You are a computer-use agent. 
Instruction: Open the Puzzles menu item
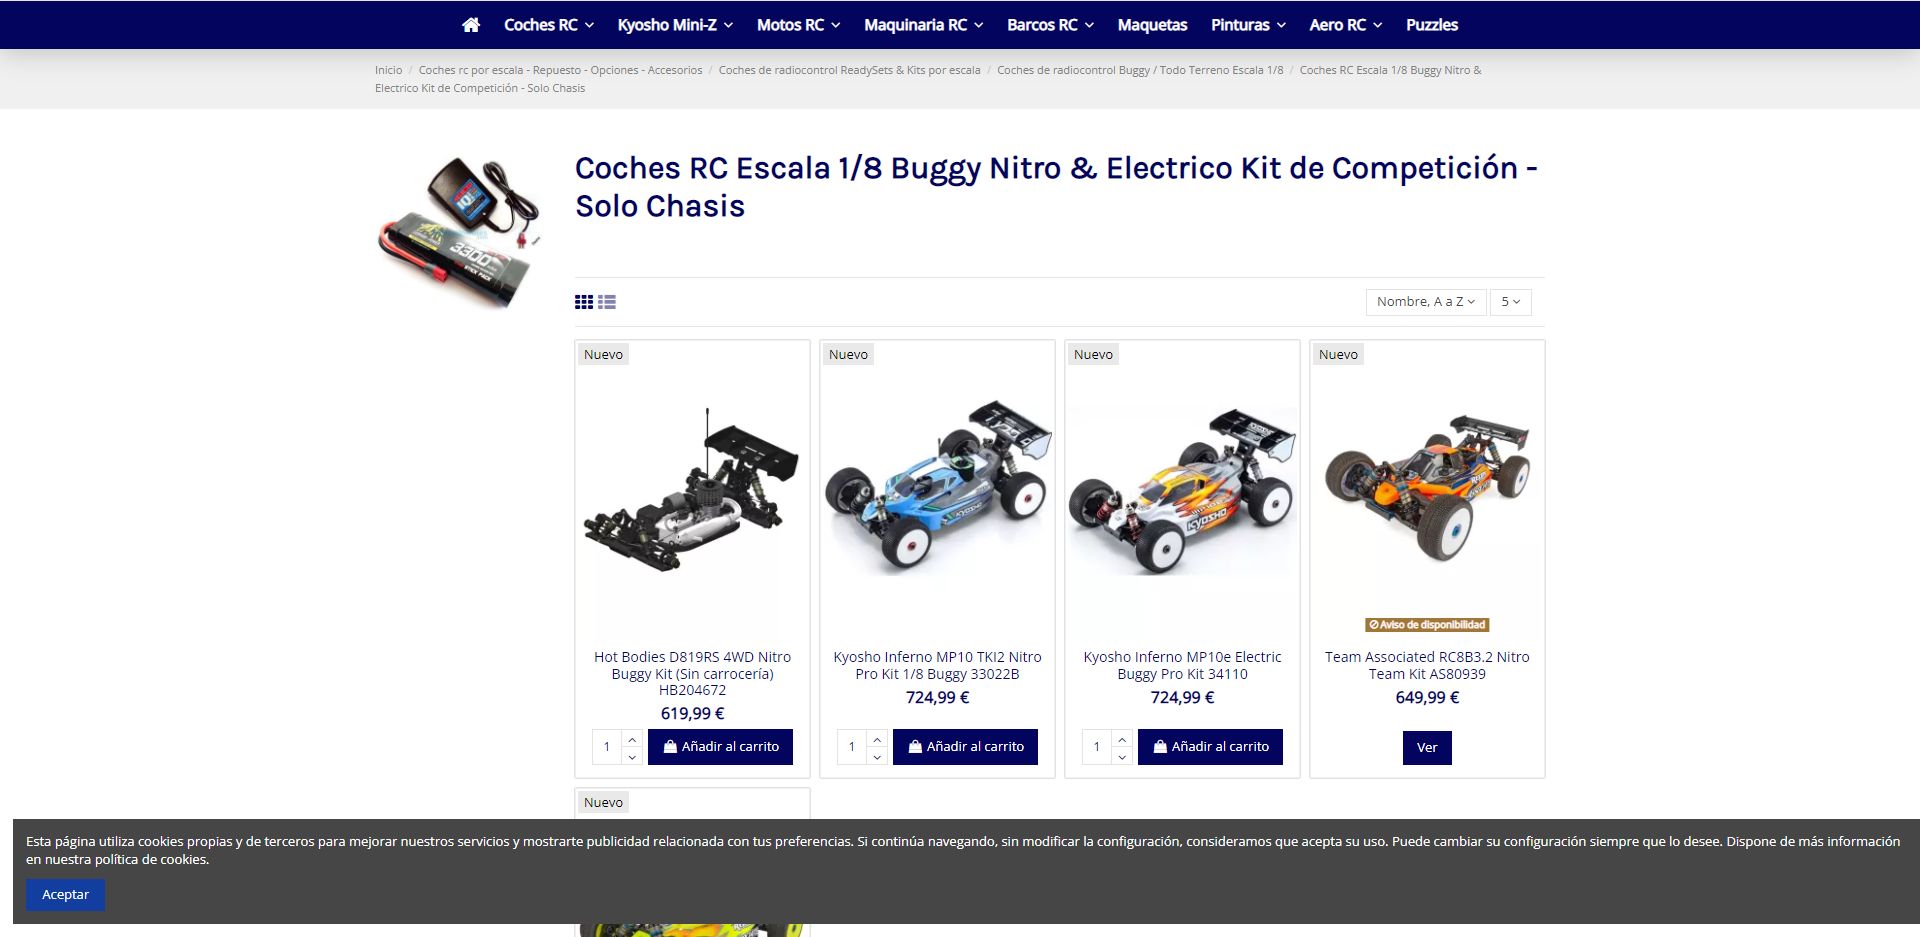(x=1432, y=25)
